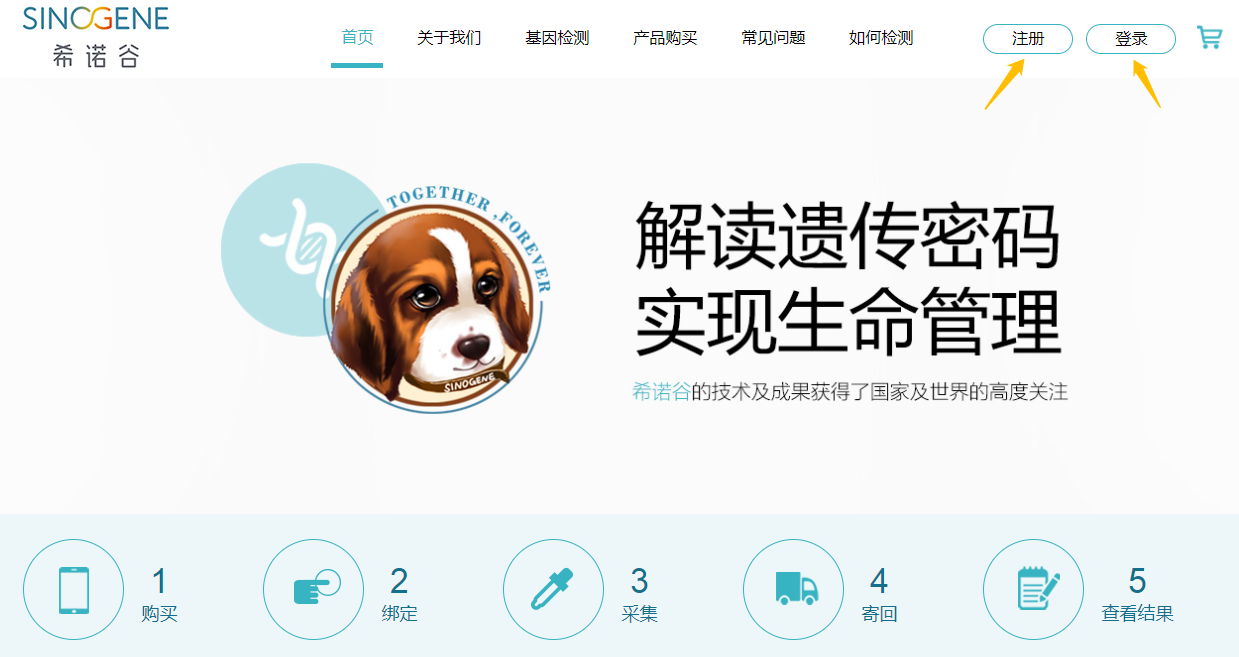This screenshot has height=657, width=1239.
Task: Click the 希诺谷 link in the subtitle
Action: tap(661, 392)
